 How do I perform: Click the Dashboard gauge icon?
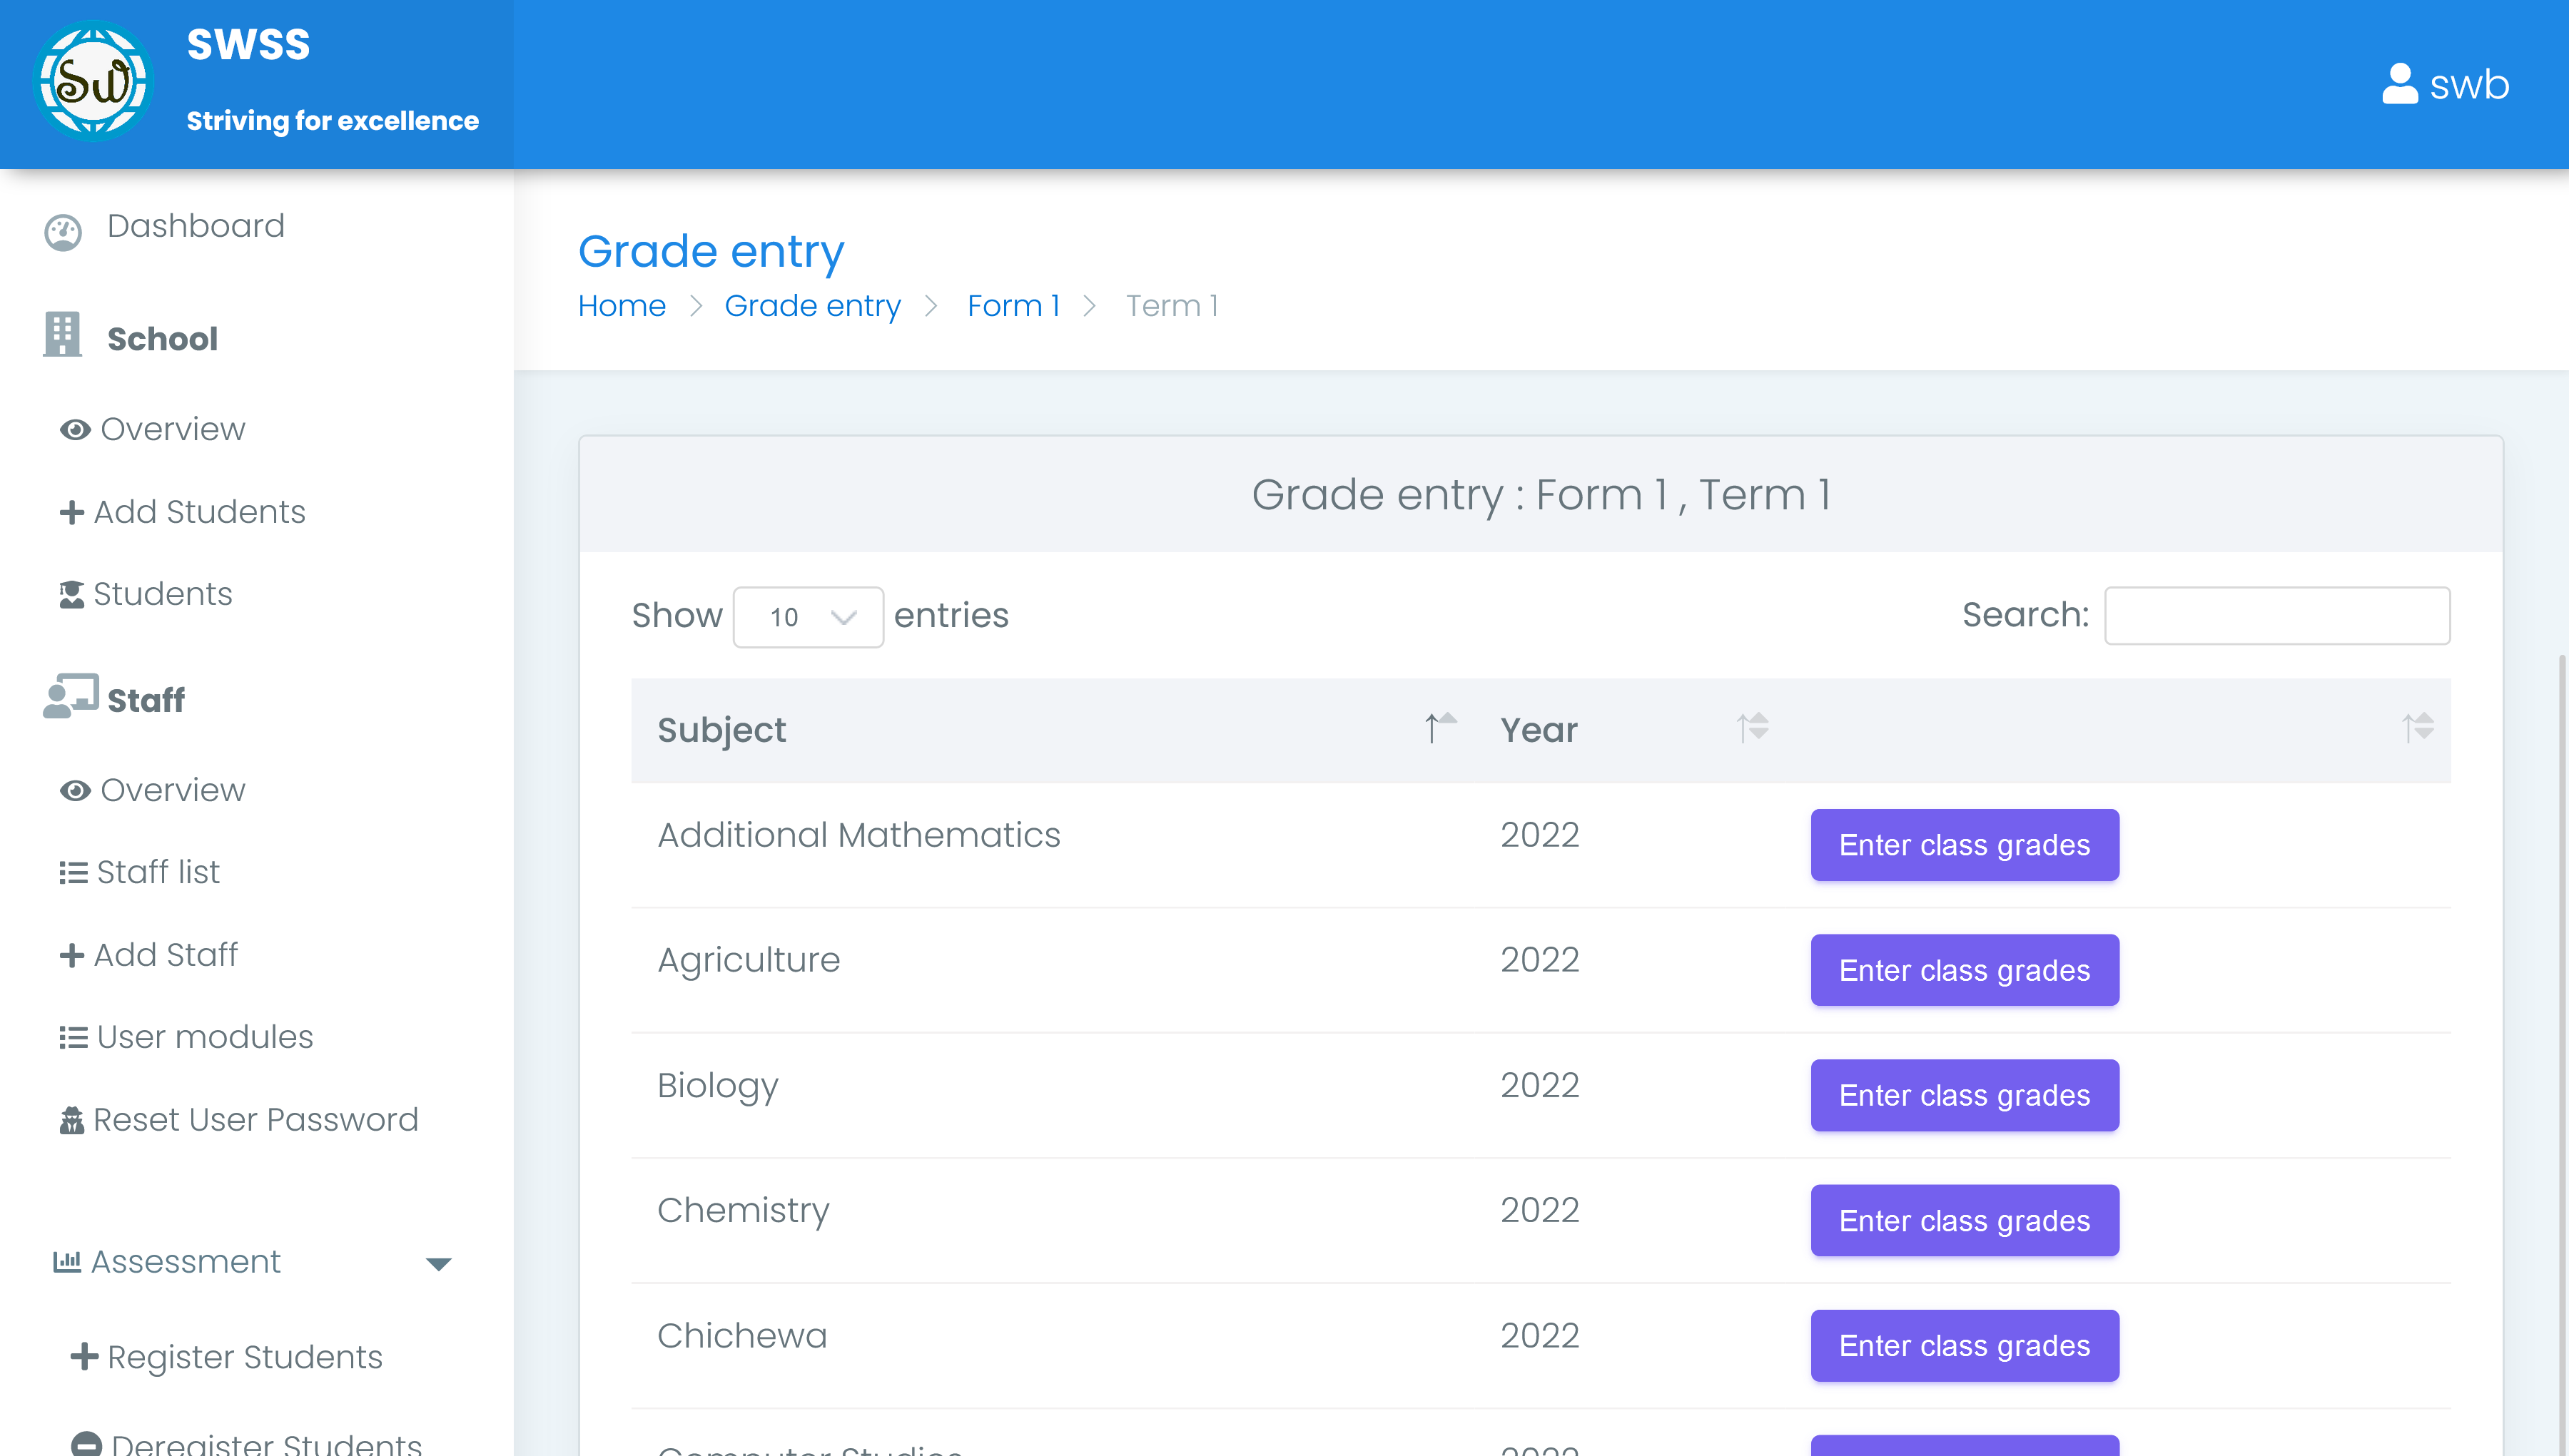(x=63, y=232)
